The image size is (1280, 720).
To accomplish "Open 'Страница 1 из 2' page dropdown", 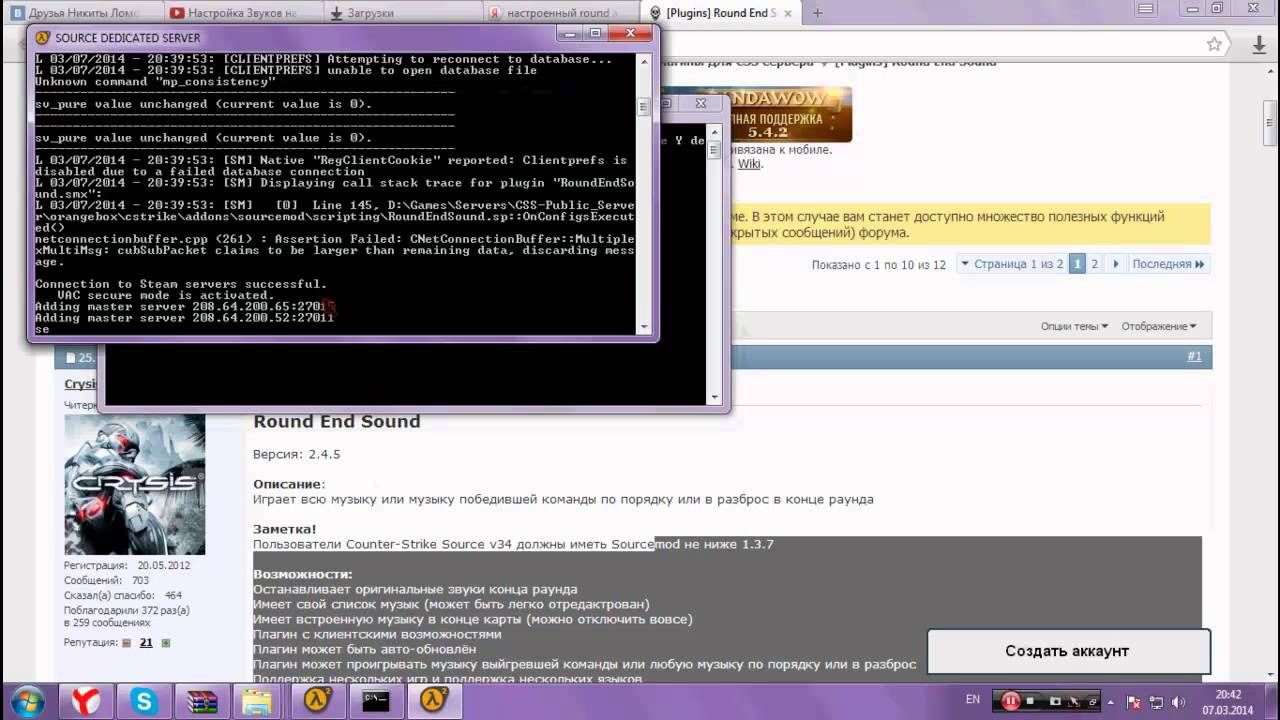I will tap(1011, 264).
